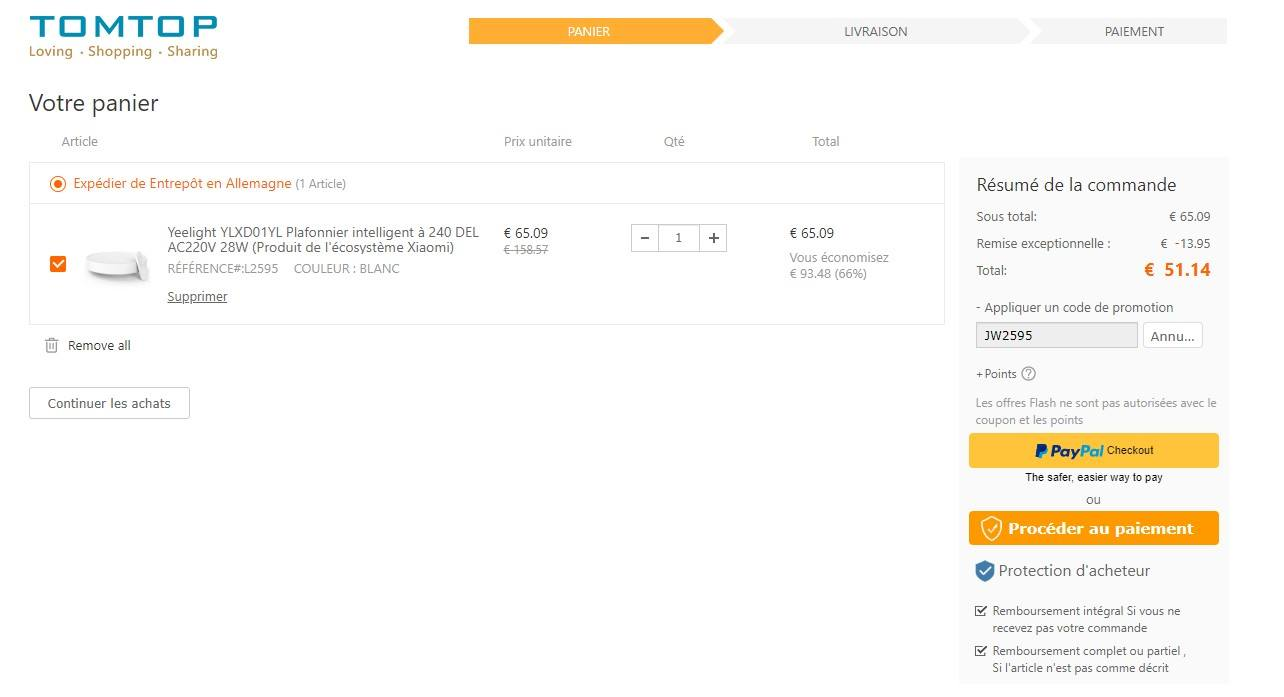The height and width of the screenshot is (697, 1284).
Task: Select the Germany warehouse radio button
Action: (58, 184)
